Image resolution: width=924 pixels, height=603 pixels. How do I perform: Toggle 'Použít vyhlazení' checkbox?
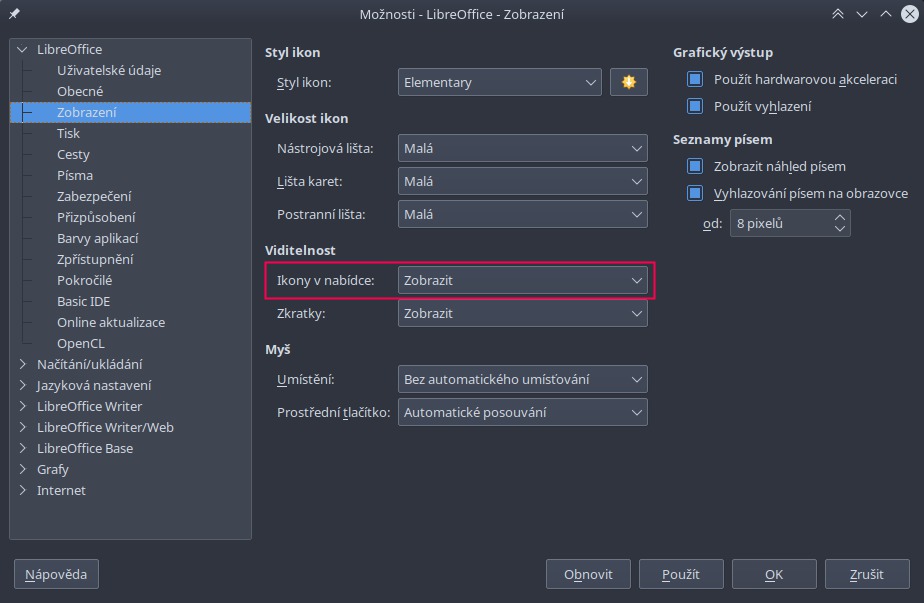click(695, 106)
